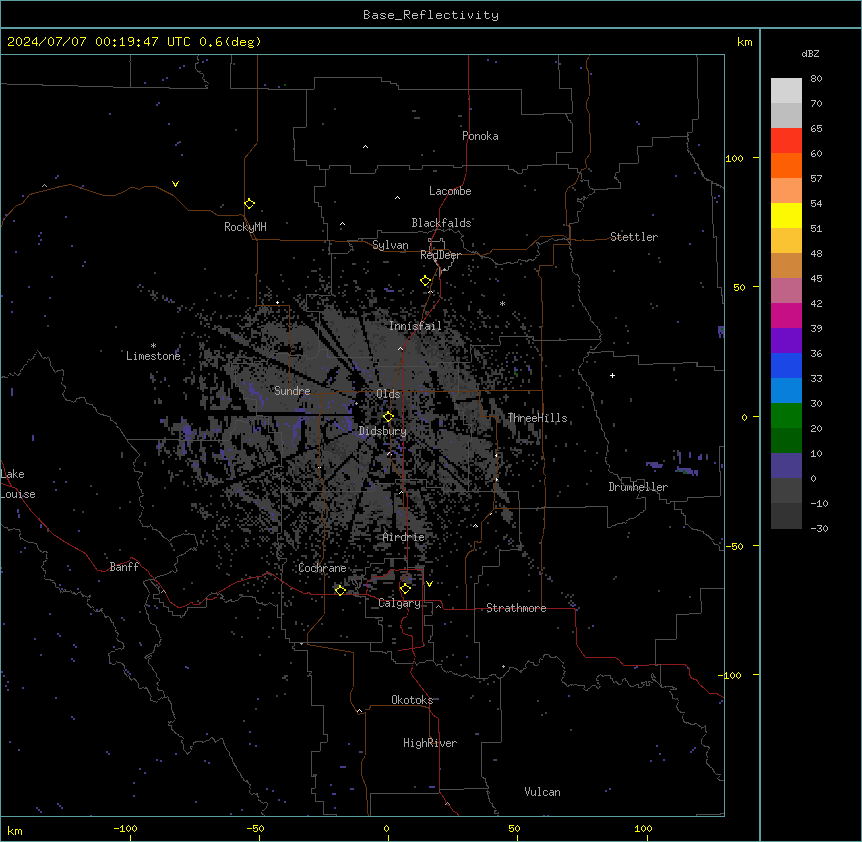This screenshot has height=842, width=862.
Task: Click the yellow diamond marker above Calgary label
Action: click(405, 589)
